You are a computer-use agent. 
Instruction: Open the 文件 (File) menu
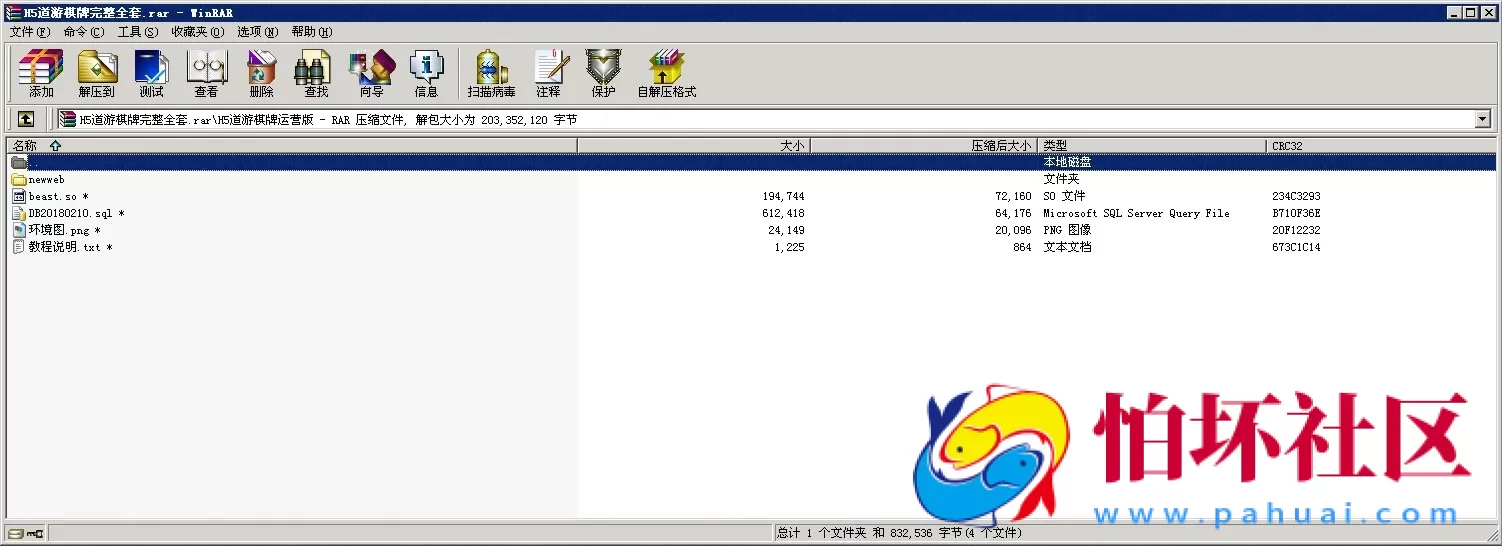click(x=29, y=32)
